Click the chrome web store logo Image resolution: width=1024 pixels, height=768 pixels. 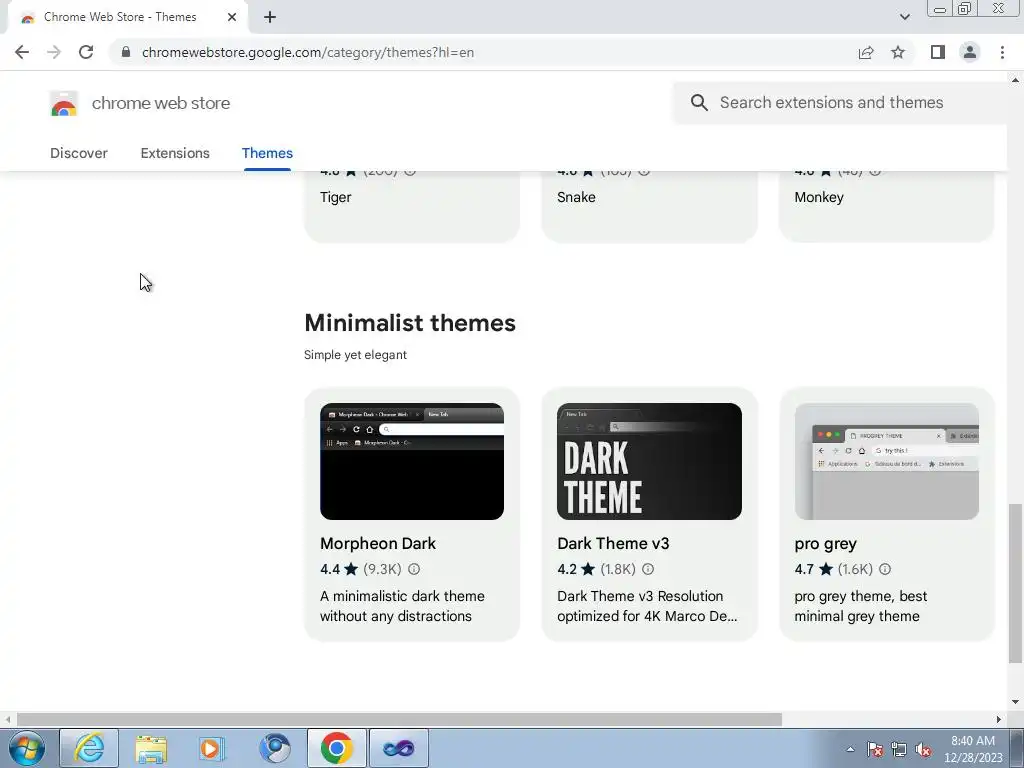[x=64, y=103]
